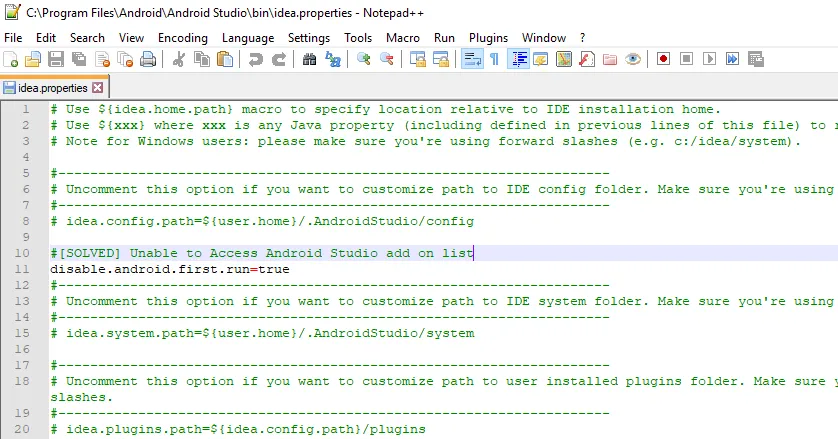The height and width of the screenshot is (439, 838).
Task: Open the Replace dialog toolbar icon
Action: [332, 59]
